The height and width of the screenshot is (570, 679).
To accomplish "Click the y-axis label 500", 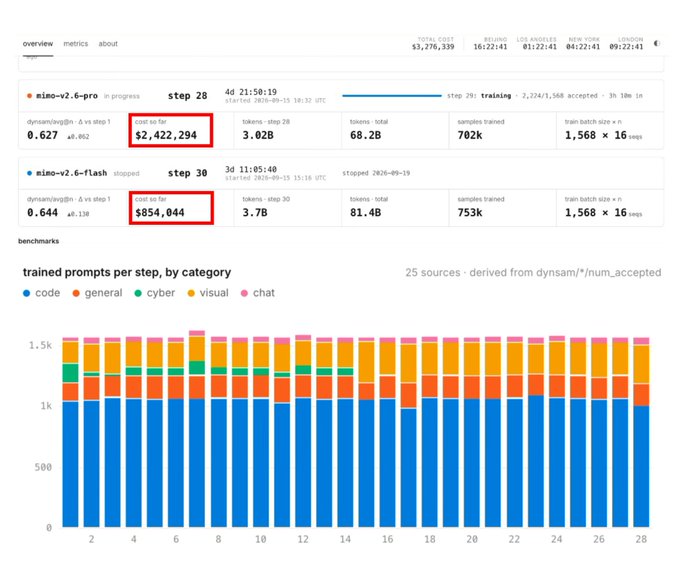I will click(43, 467).
